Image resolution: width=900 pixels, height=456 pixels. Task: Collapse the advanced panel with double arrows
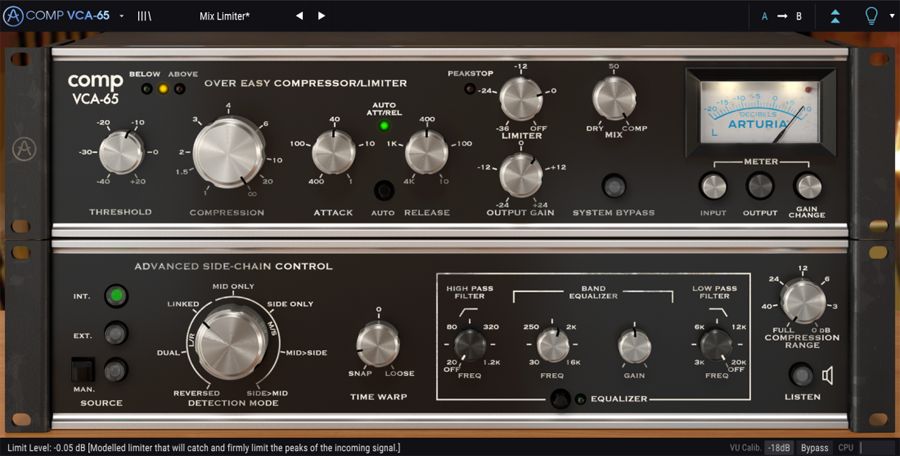[835, 16]
